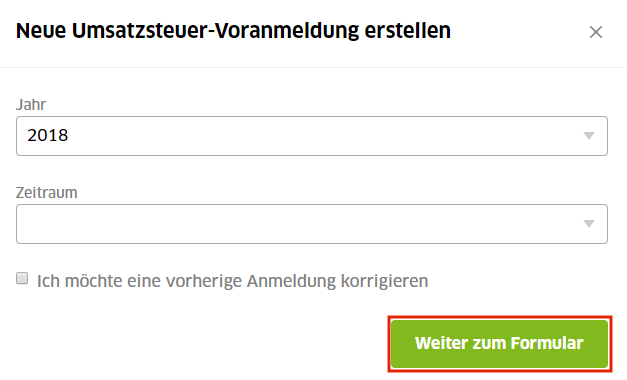
Task: Click the gray triangle icon in Zeitraum box
Action: [x=589, y=224]
